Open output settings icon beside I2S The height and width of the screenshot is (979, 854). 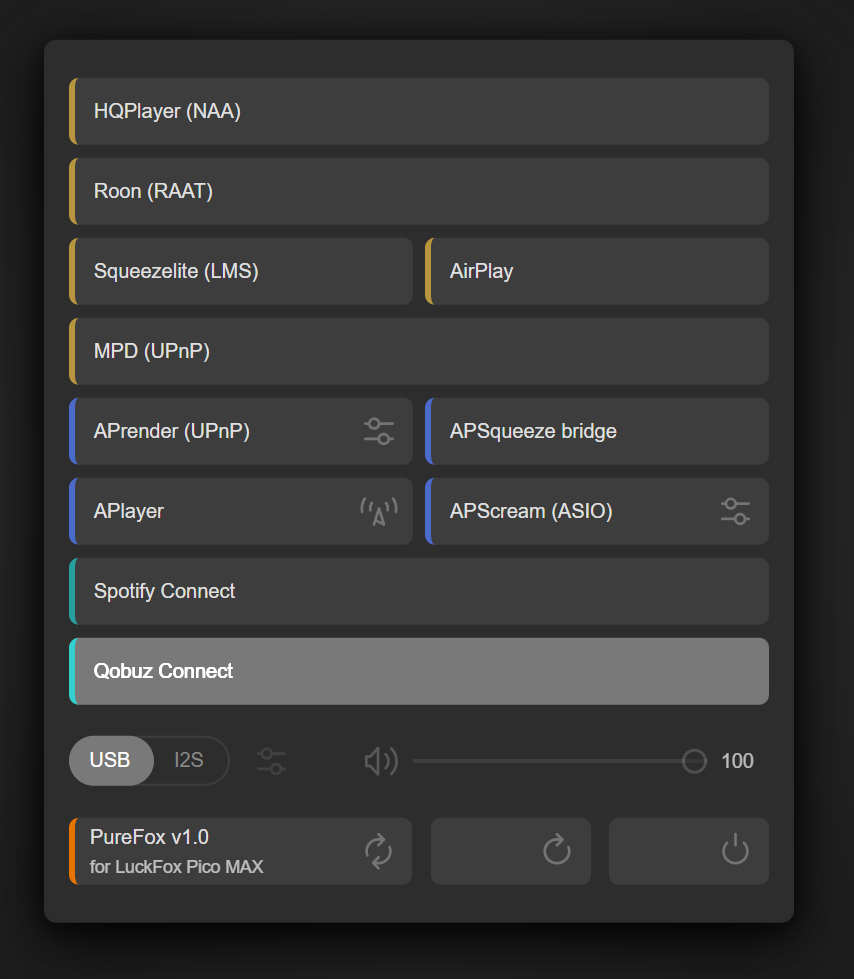tap(271, 761)
